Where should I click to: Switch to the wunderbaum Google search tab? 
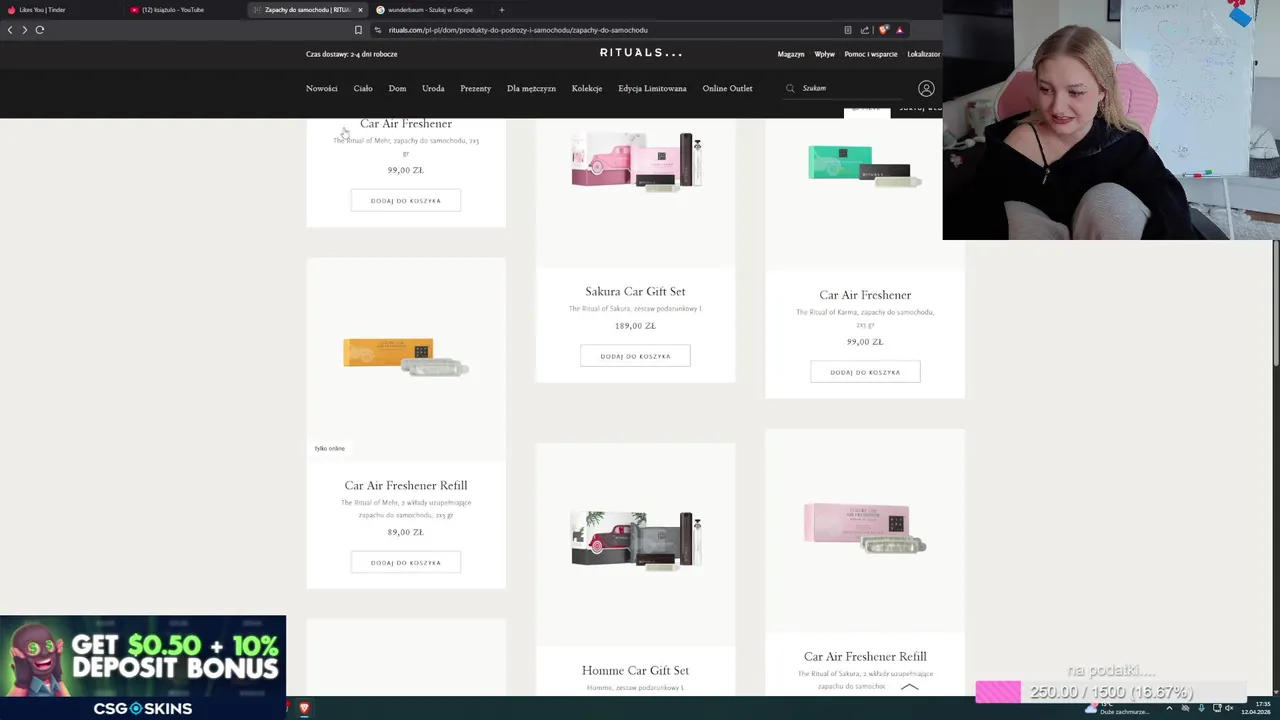click(430, 10)
